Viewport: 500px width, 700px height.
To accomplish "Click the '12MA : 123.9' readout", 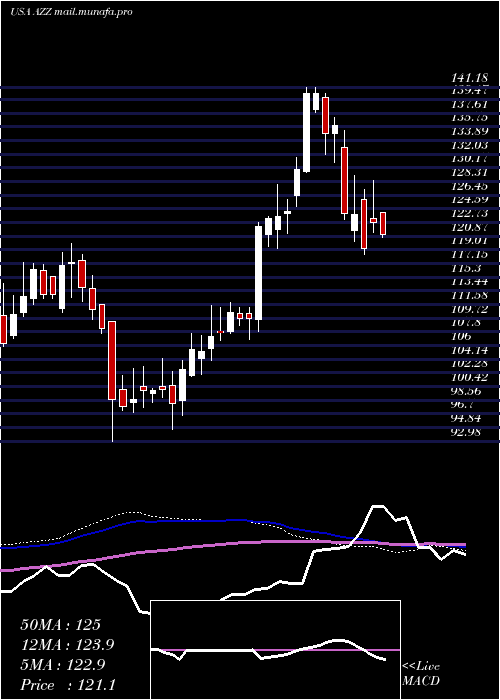I will point(67,645).
